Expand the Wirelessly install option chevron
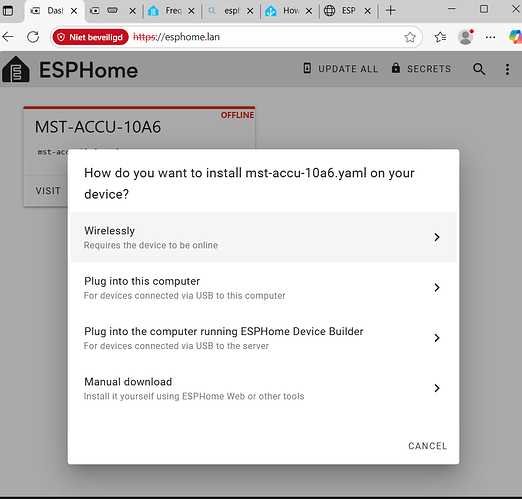This screenshot has width=522, height=499. pos(437,237)
